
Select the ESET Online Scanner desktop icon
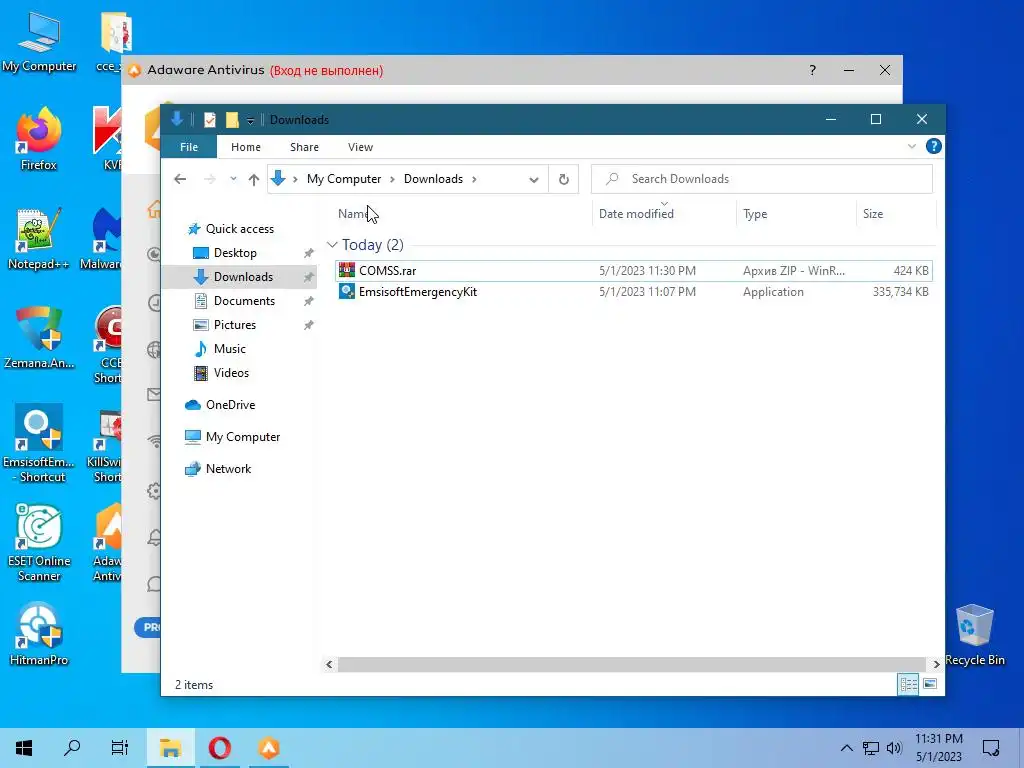pos(39,543)
